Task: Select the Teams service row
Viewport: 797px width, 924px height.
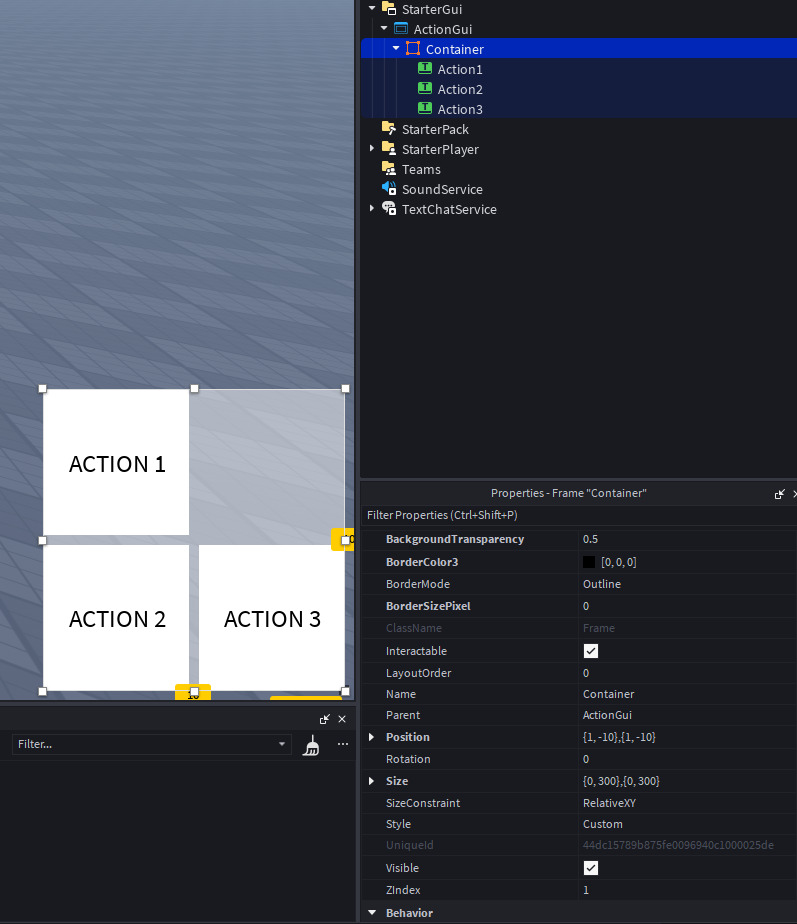Action: [579, 169]
